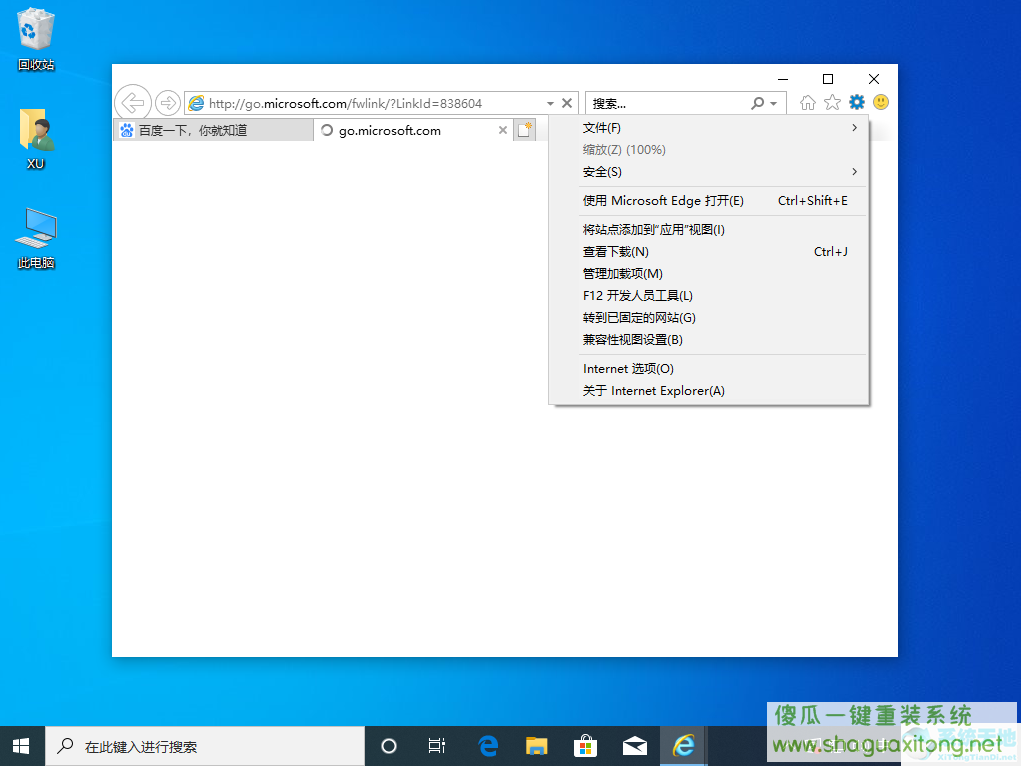Click the 缩放(Z) (100%) menu item

(x=709, y=150)
